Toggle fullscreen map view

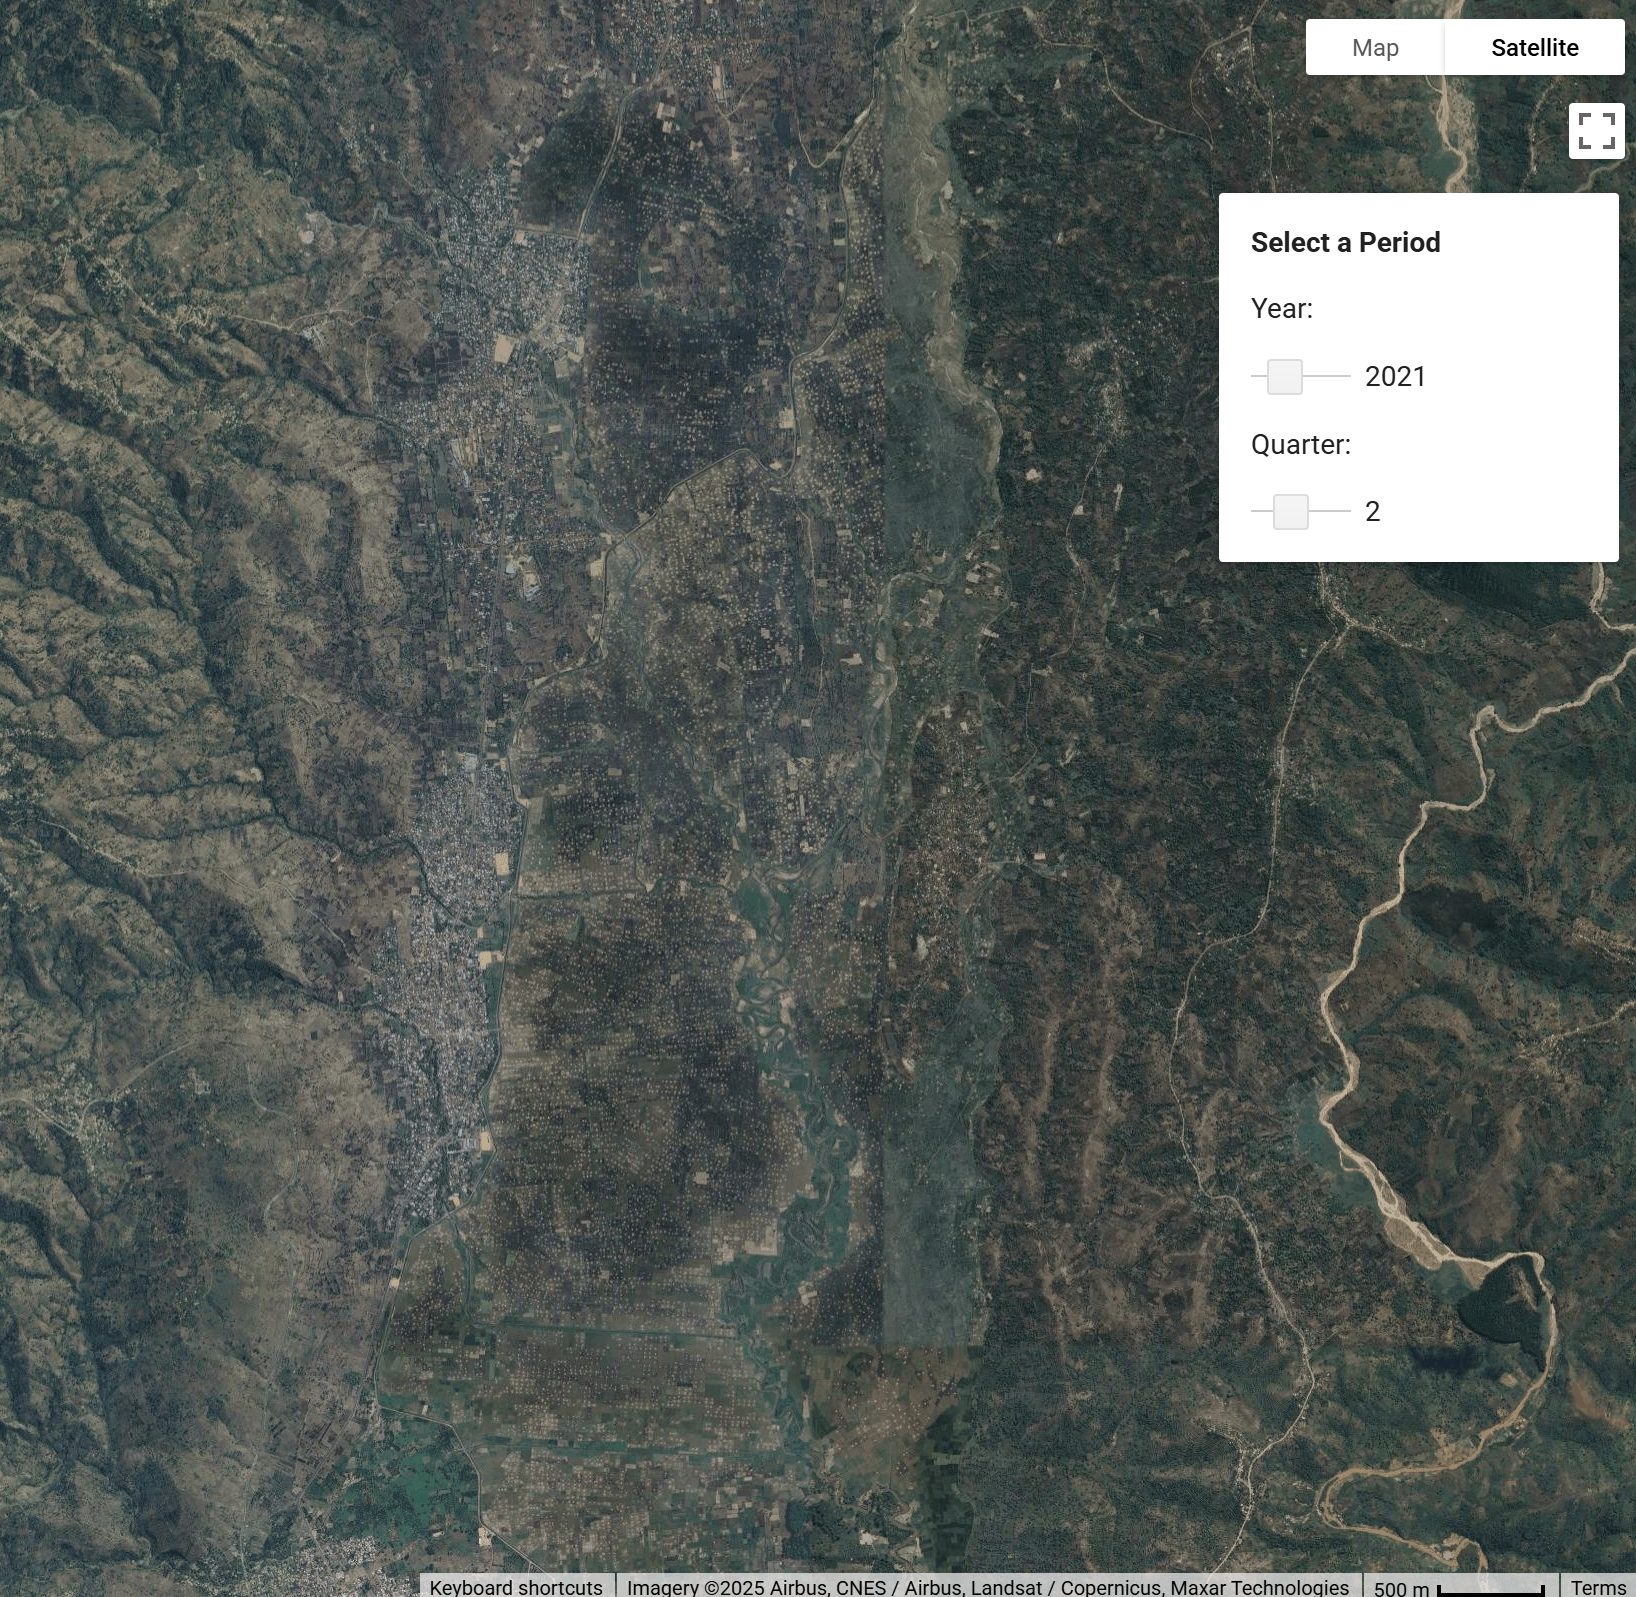(1596, 131)
